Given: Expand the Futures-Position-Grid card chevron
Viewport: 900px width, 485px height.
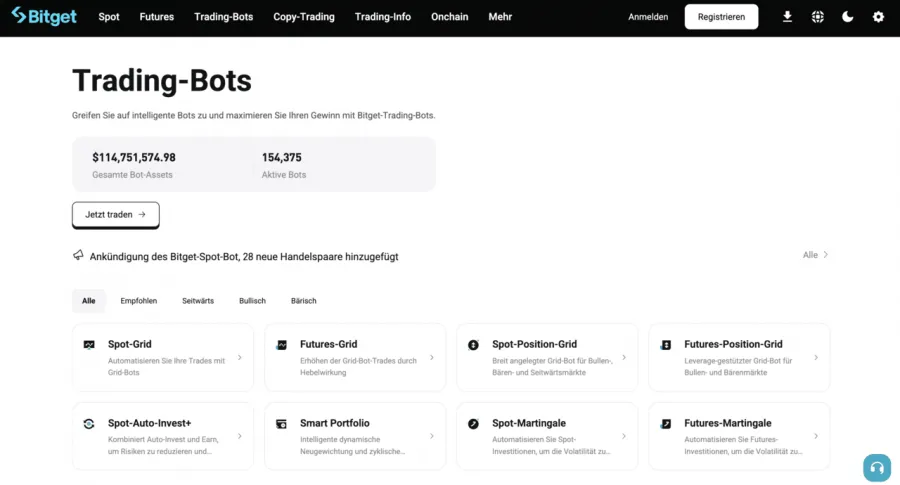Looking at the screenshot, I should [816, 358].
